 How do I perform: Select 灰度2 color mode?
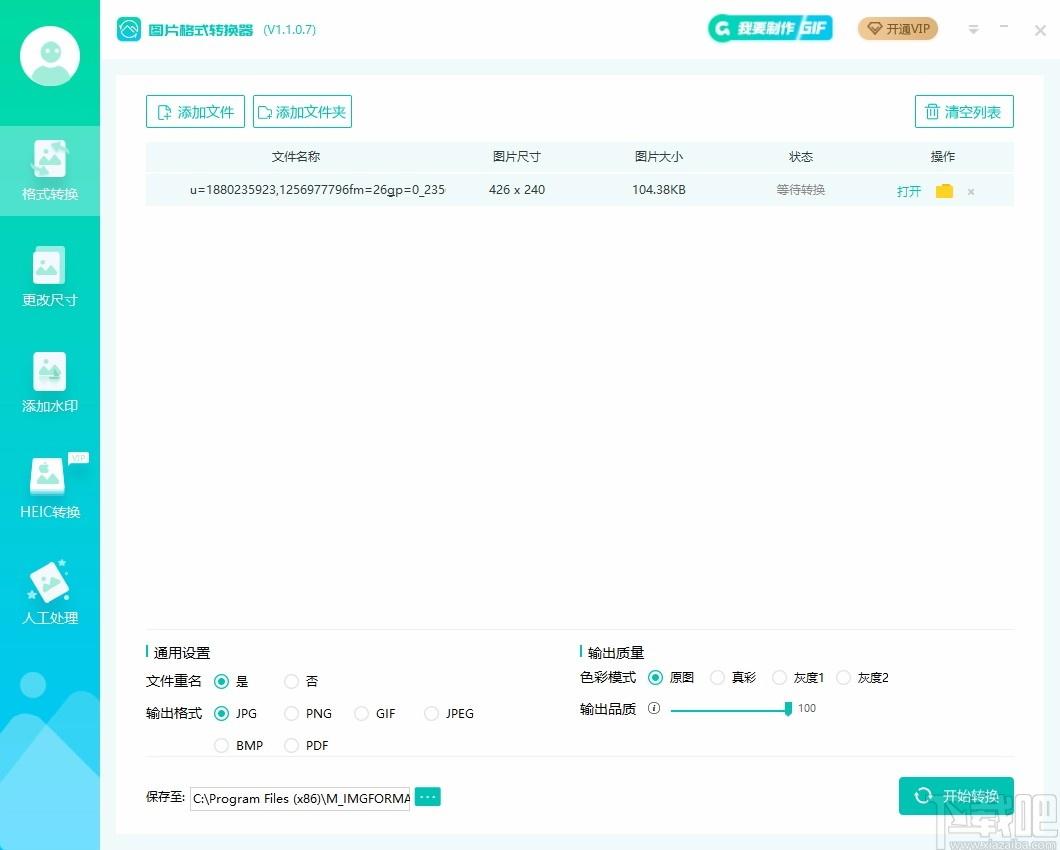[x=844, y=678]
